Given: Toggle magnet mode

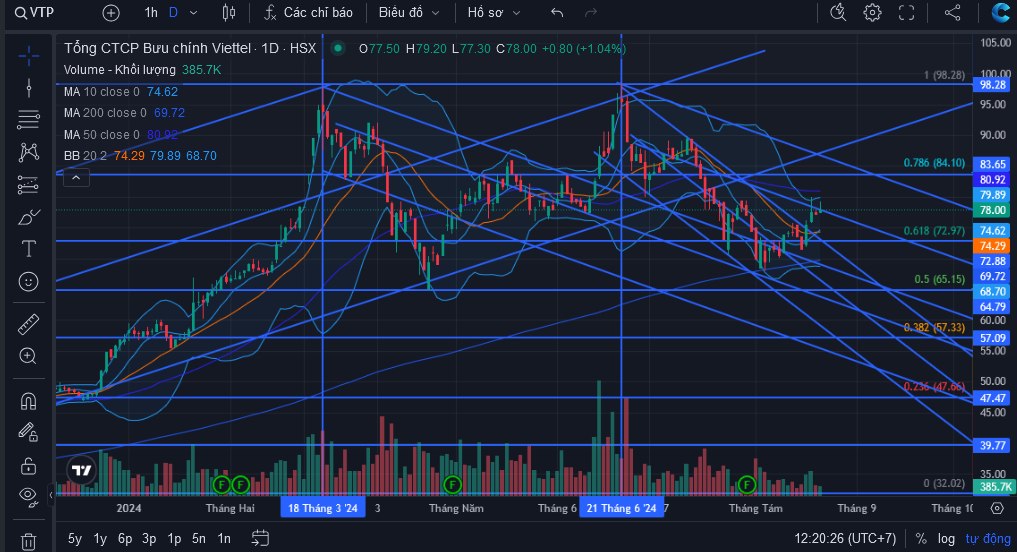Looking at the screenshot, I should tap(29, 401).
